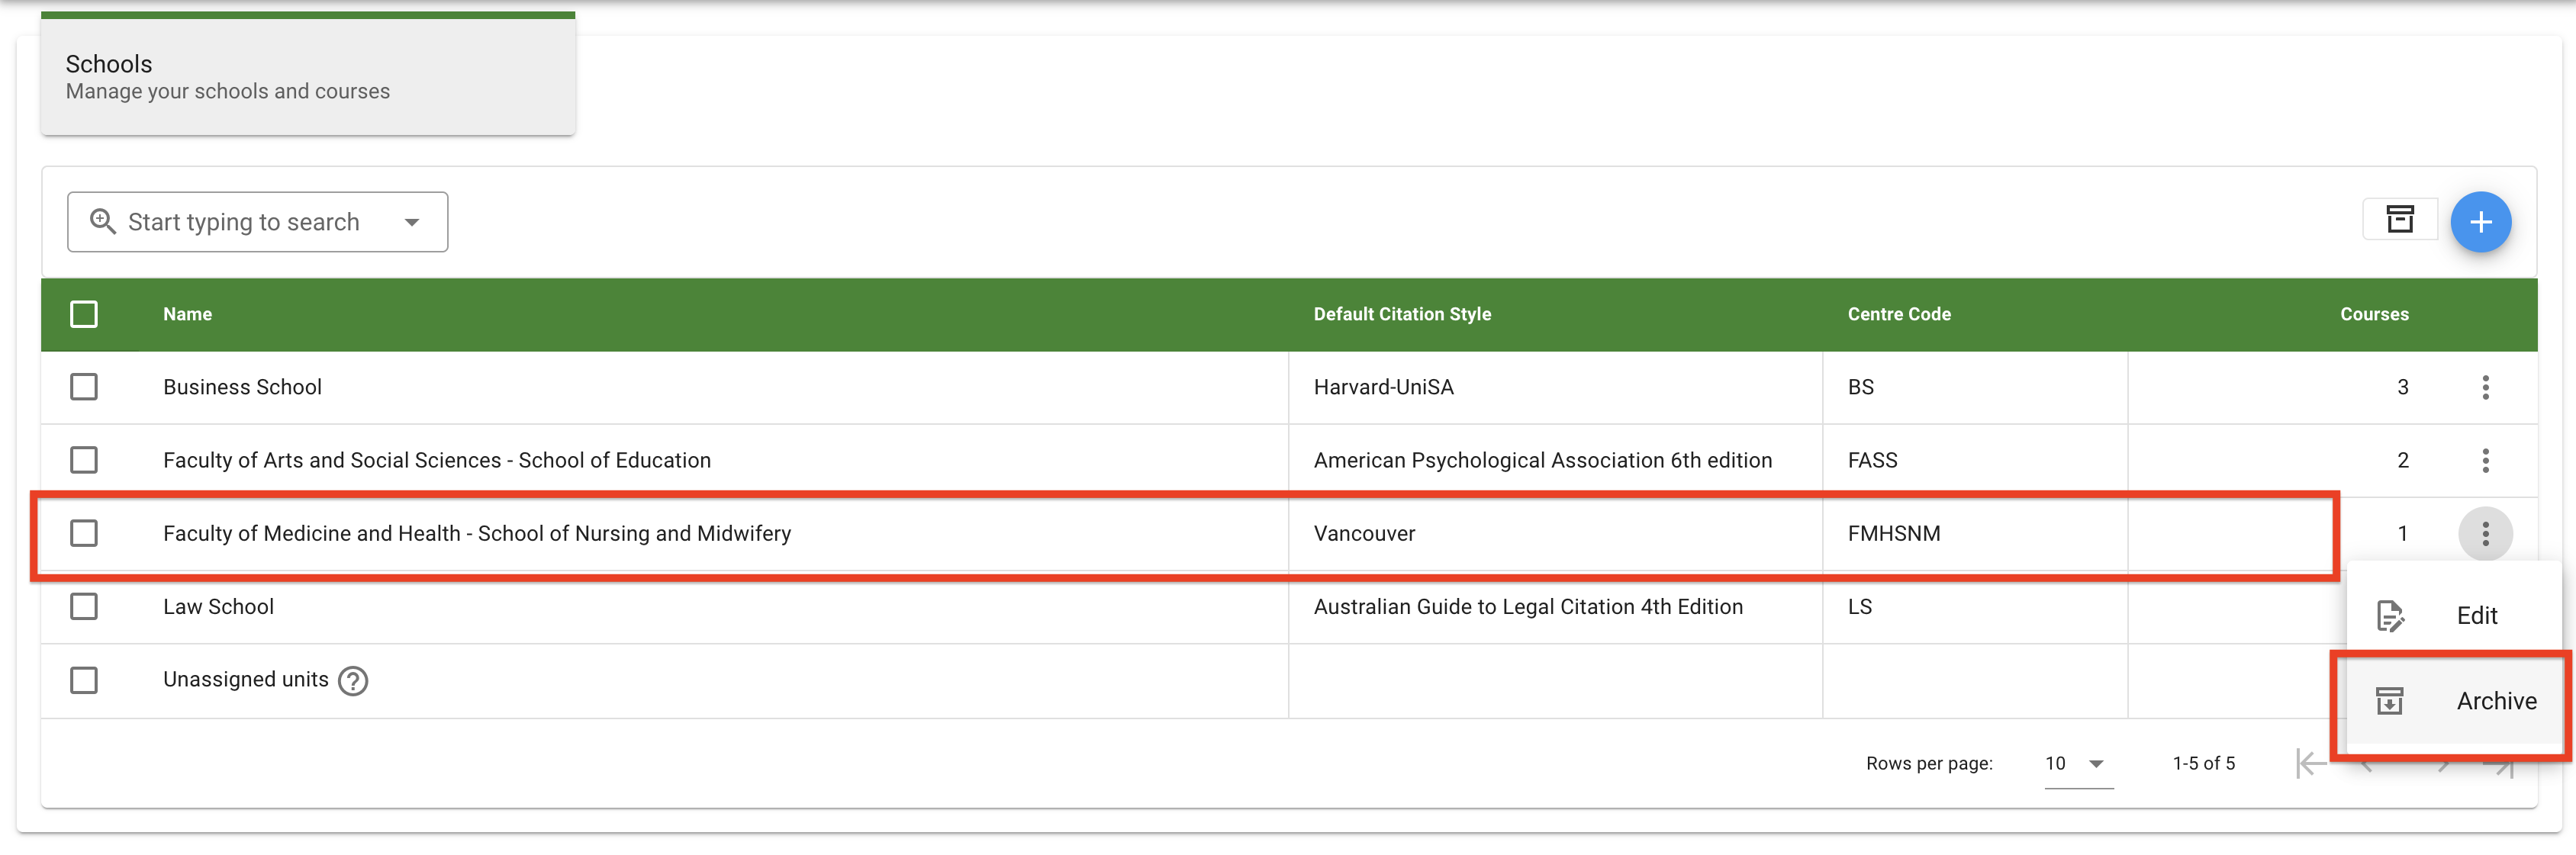Open the Schools tab card
Image resolution: width=2576 pixels, height=855 pixels.
tap(307, 77)
